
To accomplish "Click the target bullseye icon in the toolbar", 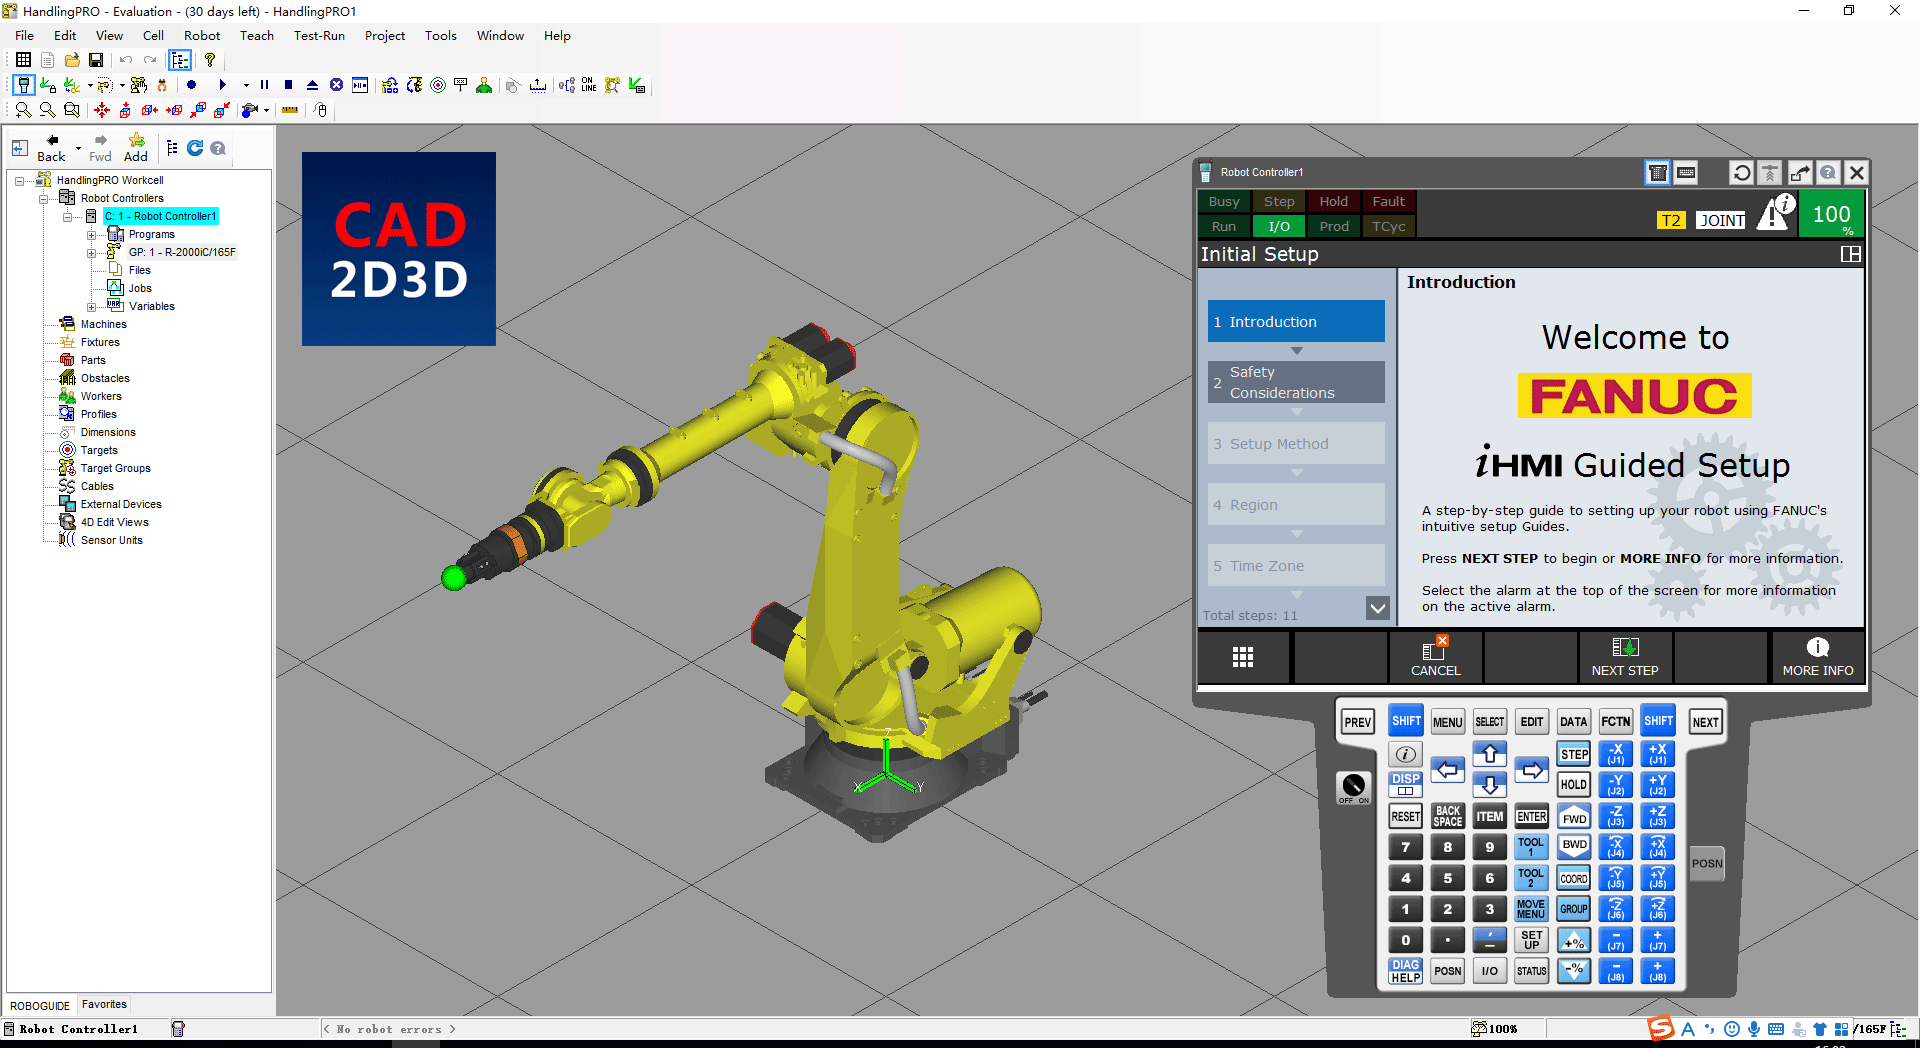I will (x=438, y=85).
